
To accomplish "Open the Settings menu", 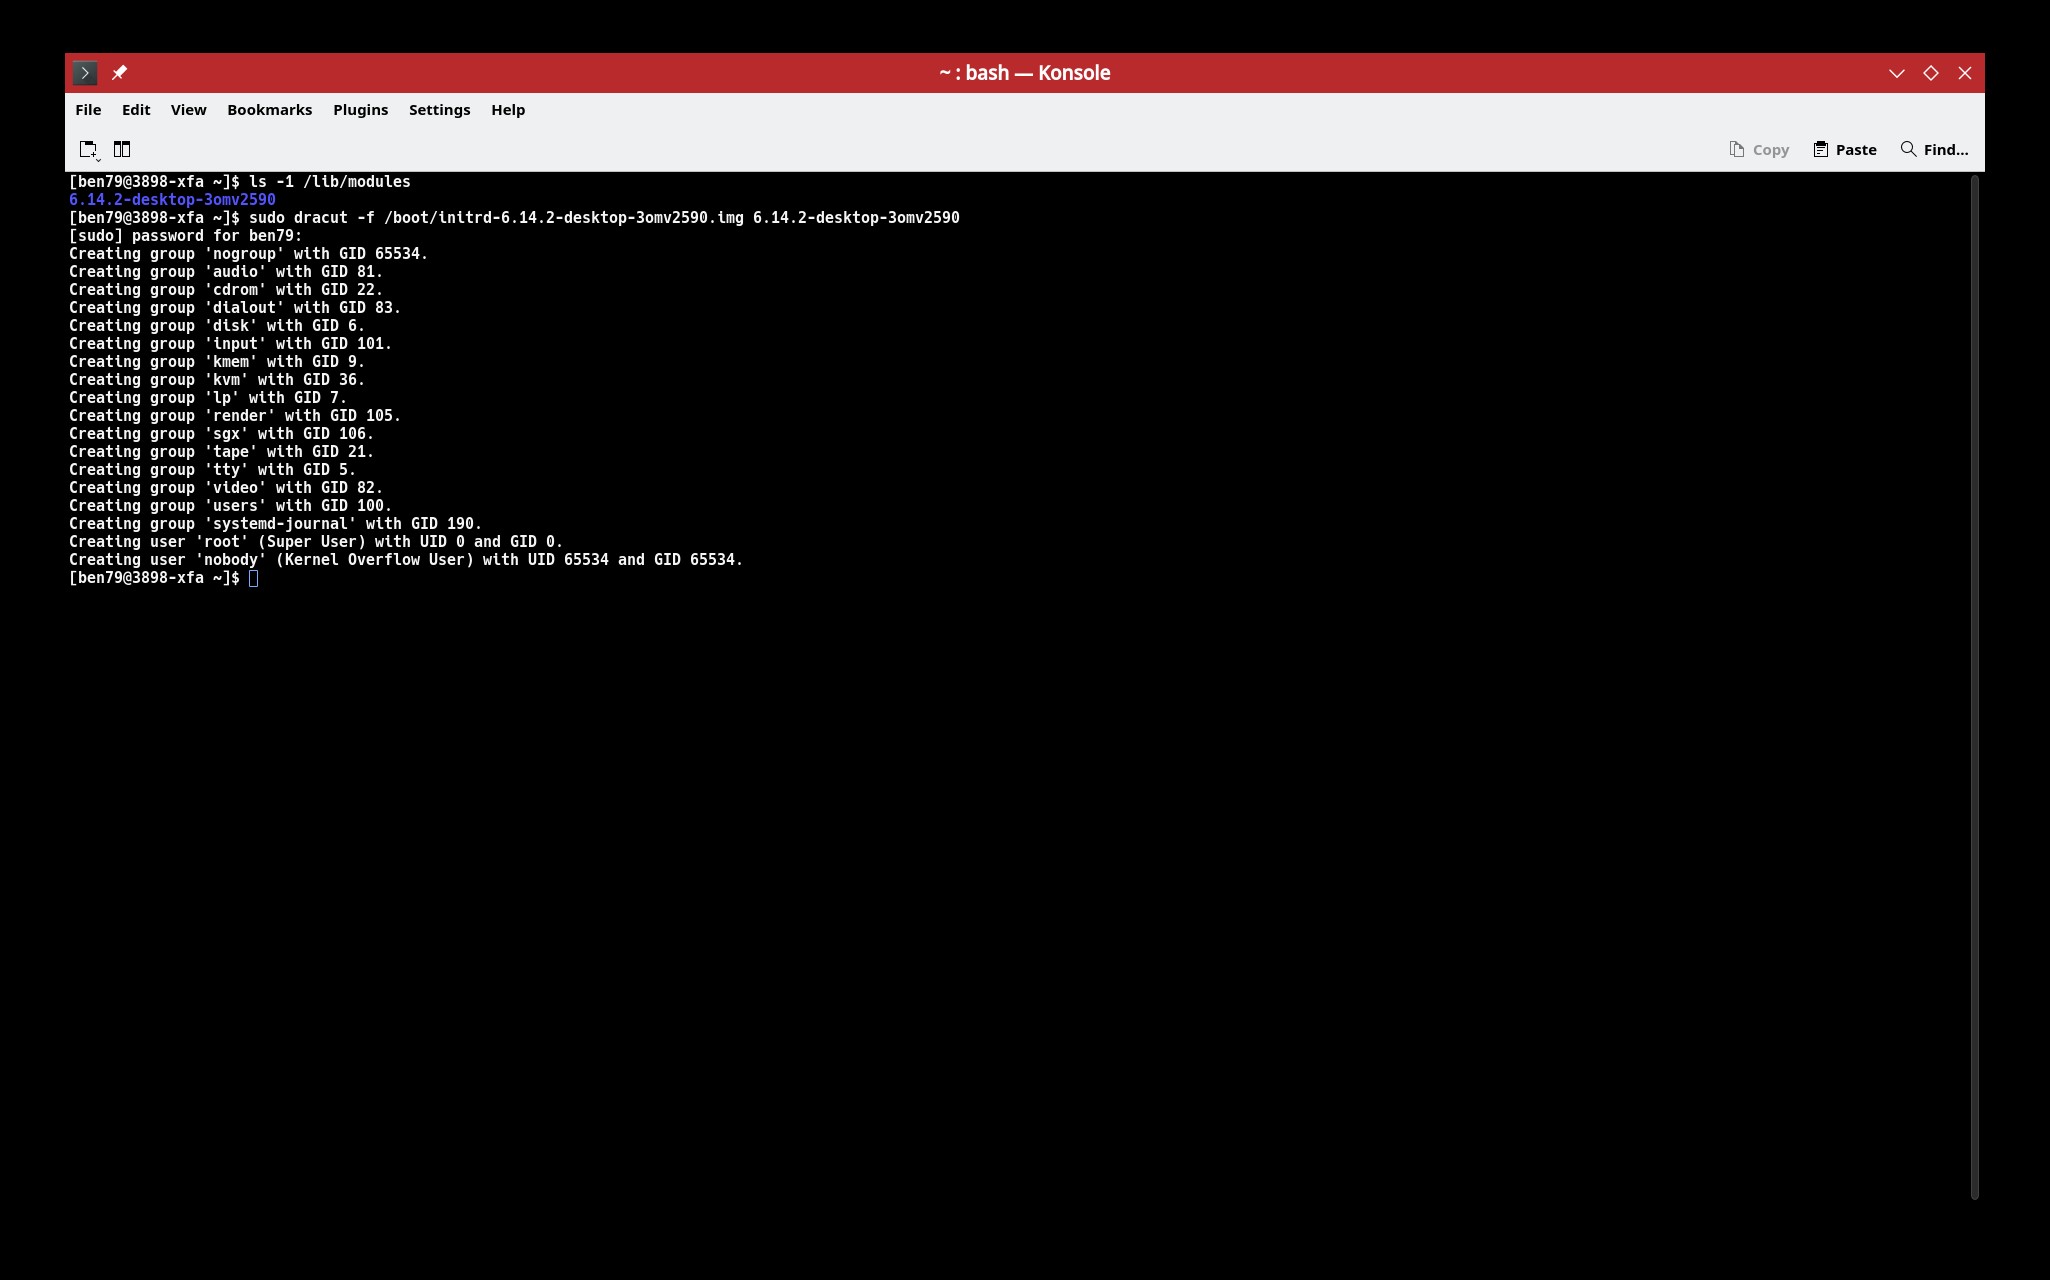I will point(439,110).
